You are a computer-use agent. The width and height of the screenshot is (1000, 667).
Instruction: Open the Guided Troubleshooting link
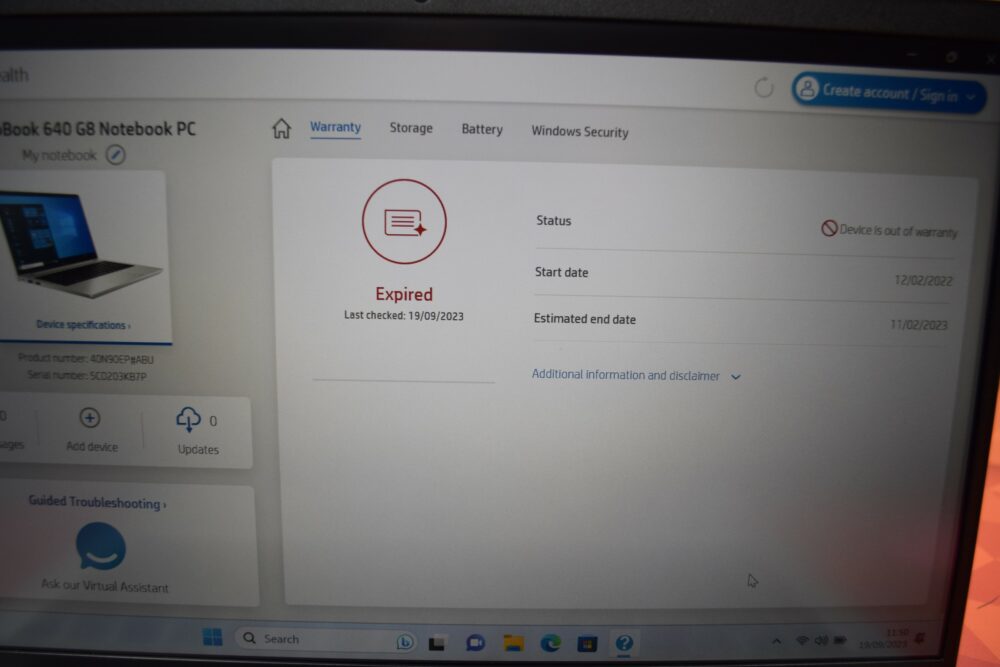(x=97, y=502)
